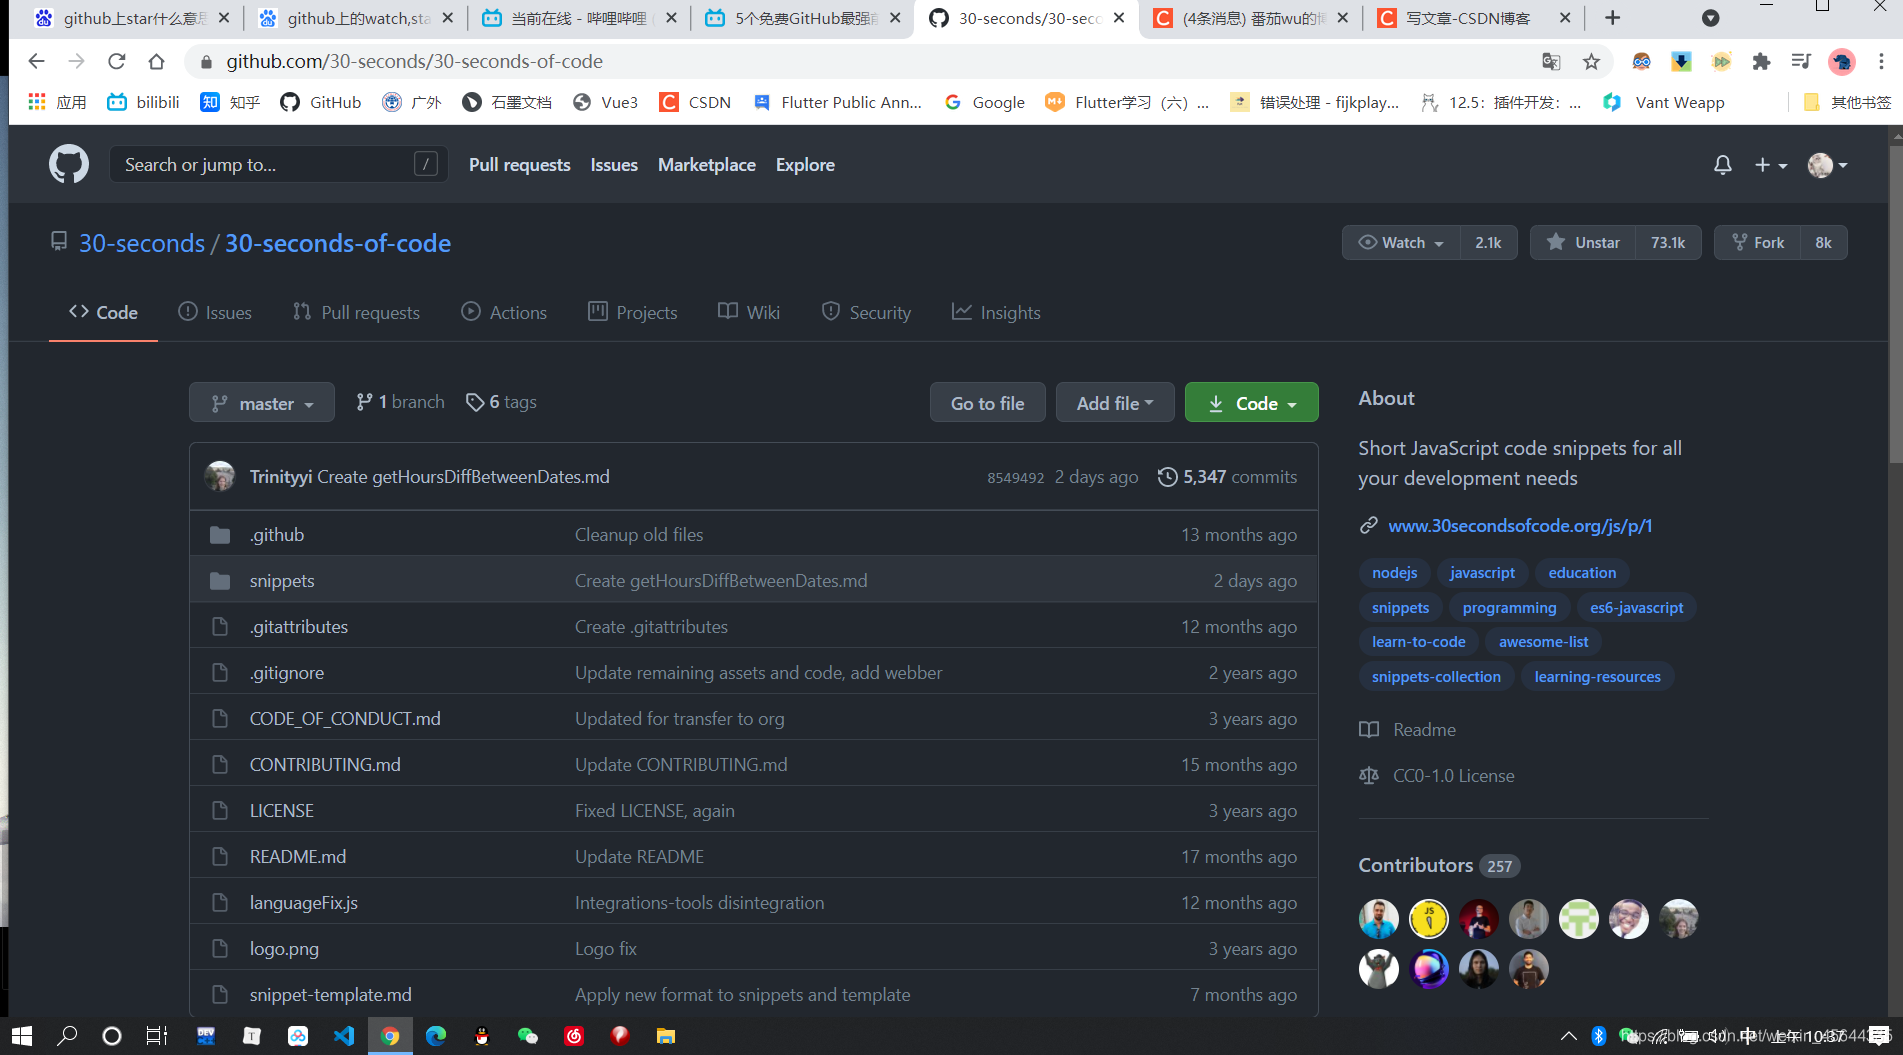Open the Vue3 bookmark
1903x1055 pixels.
pos(606,102)
